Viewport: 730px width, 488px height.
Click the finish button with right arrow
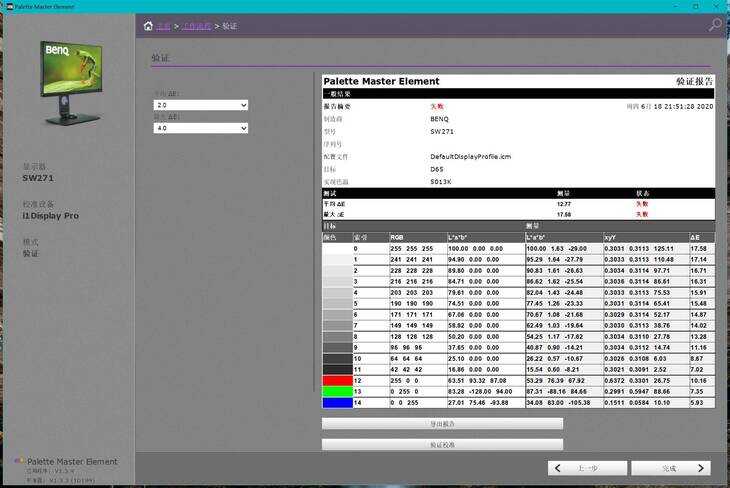point(671,468)
